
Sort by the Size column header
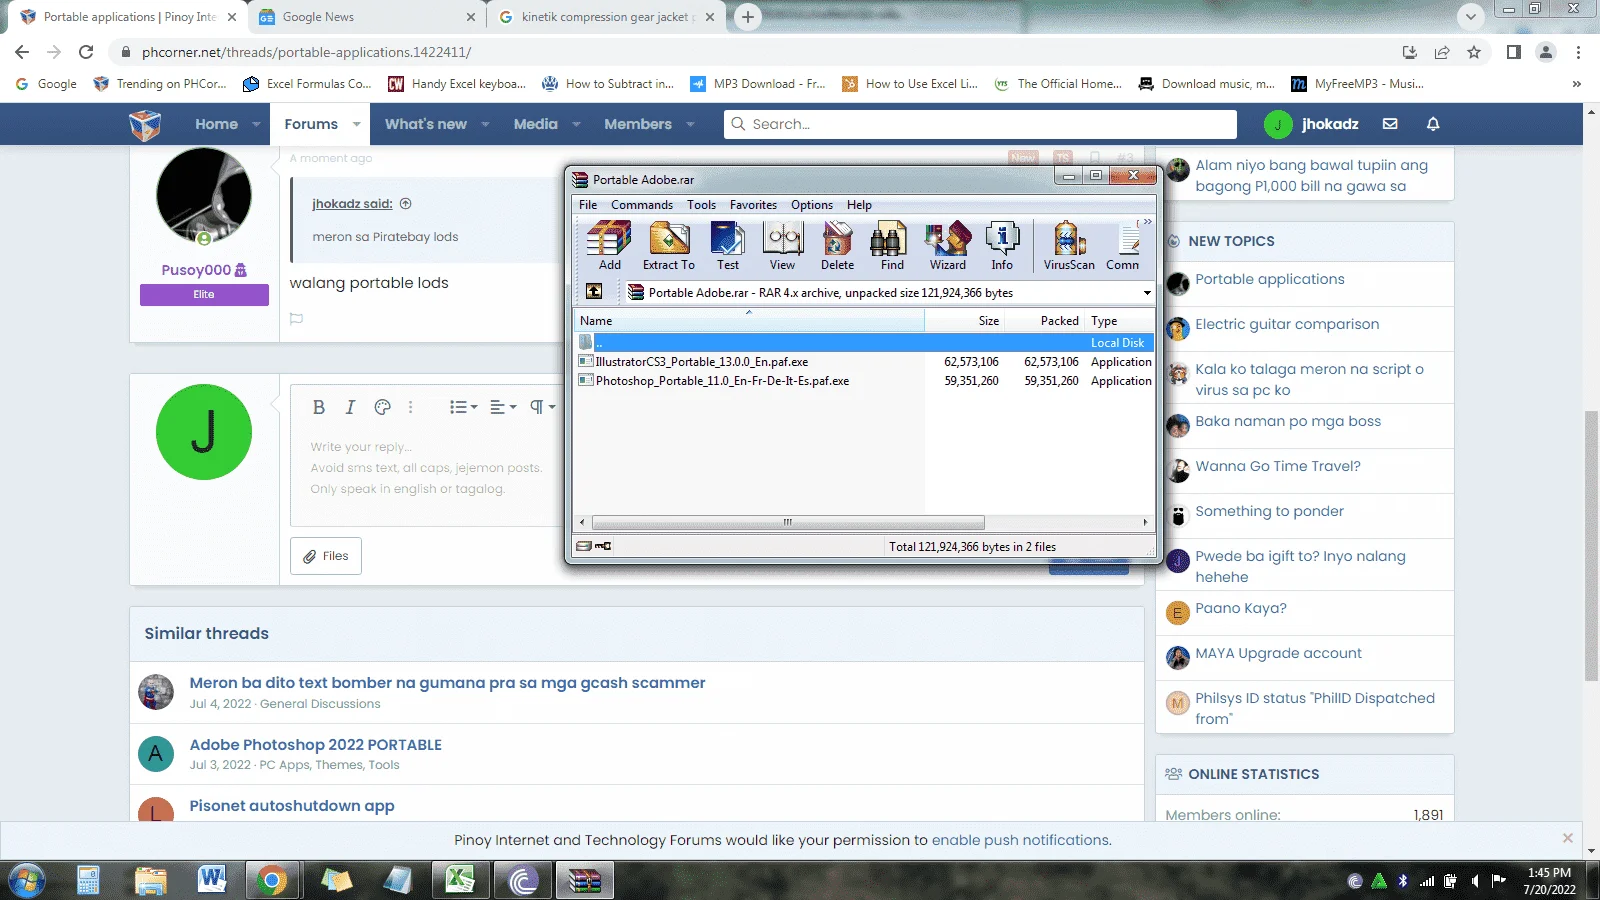coord(964,321)
